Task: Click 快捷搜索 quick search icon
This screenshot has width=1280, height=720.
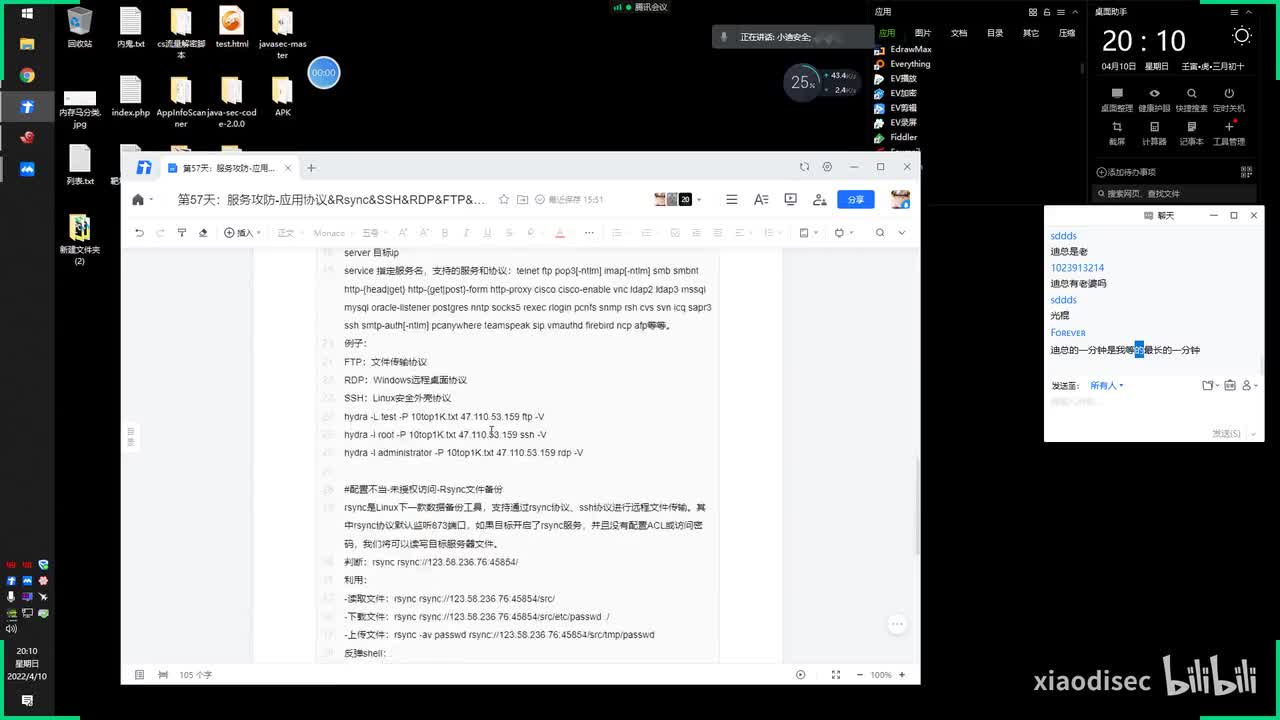Action: pos(1191,99)
